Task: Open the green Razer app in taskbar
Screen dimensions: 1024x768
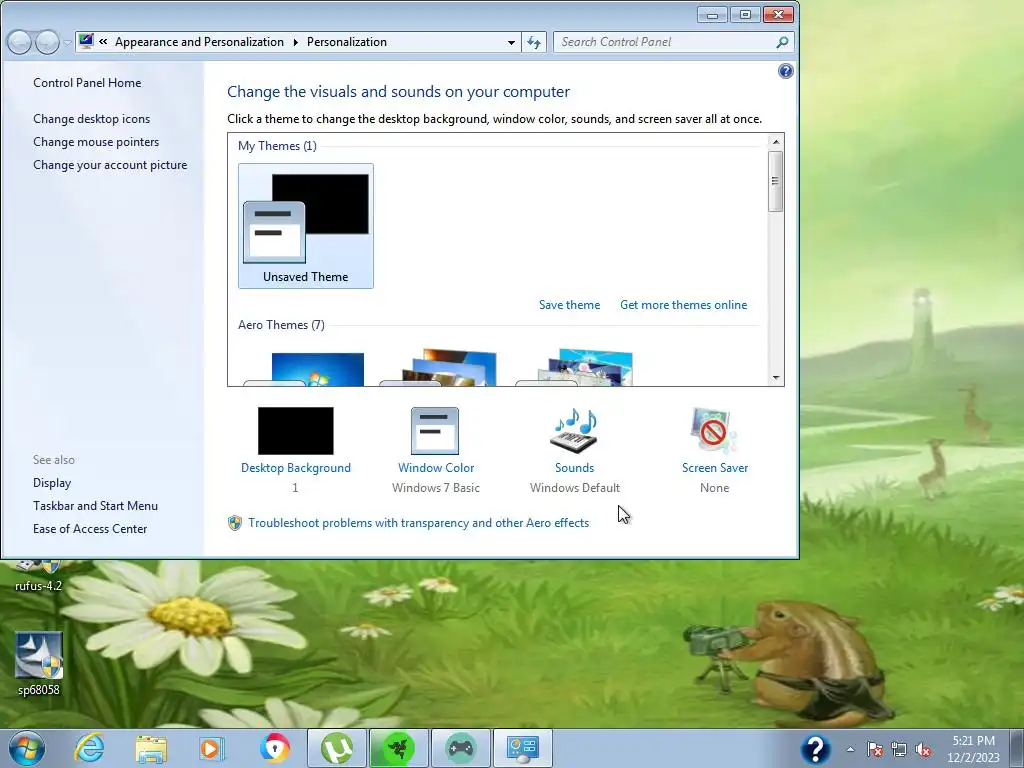Action: click(398, 748)
